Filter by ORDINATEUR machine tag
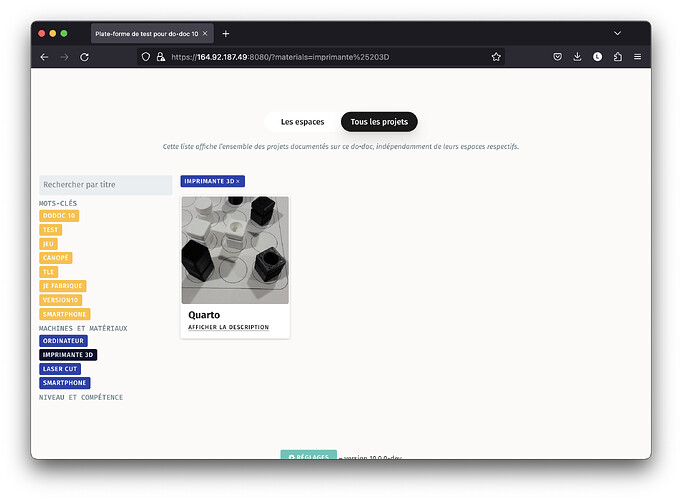 pos(64,341)
